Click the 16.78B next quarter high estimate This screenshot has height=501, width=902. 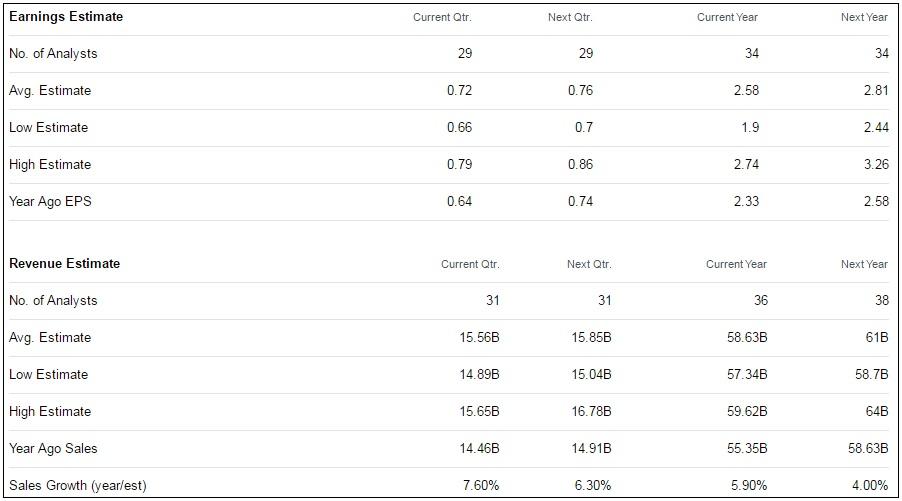pos(591,412)
